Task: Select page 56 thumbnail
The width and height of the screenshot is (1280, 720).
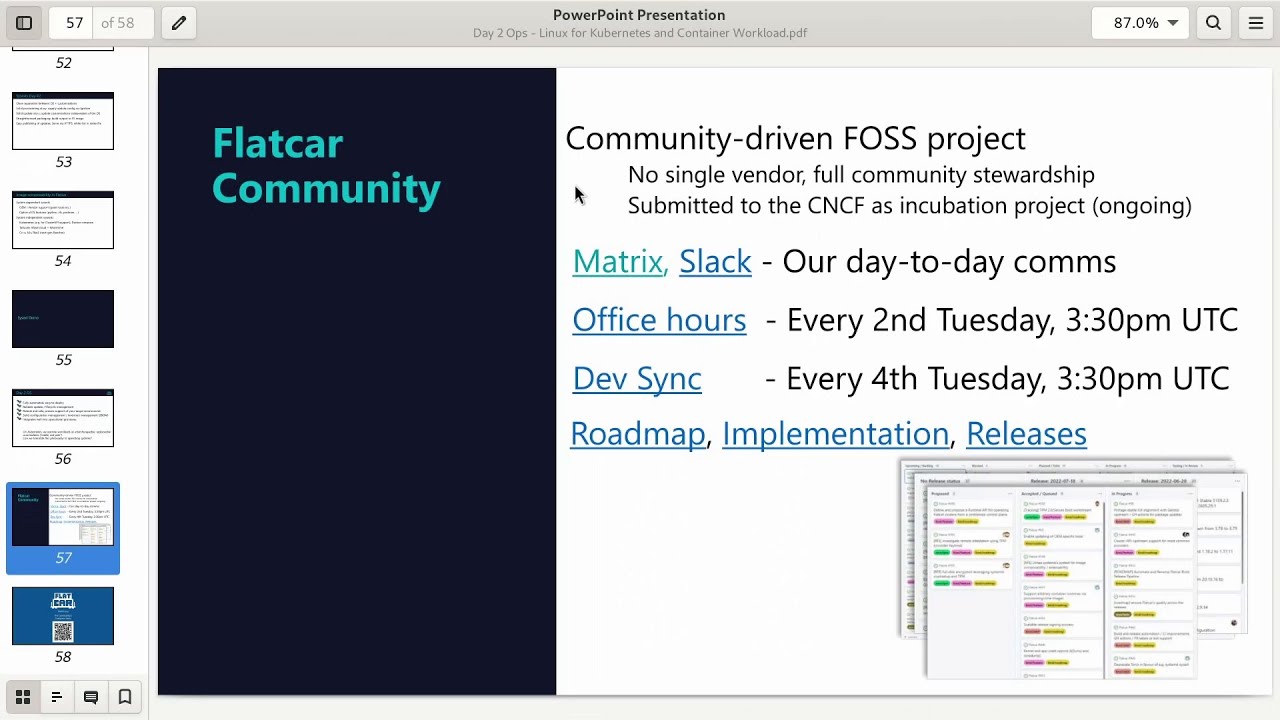Action: click(x=63, y=418)
